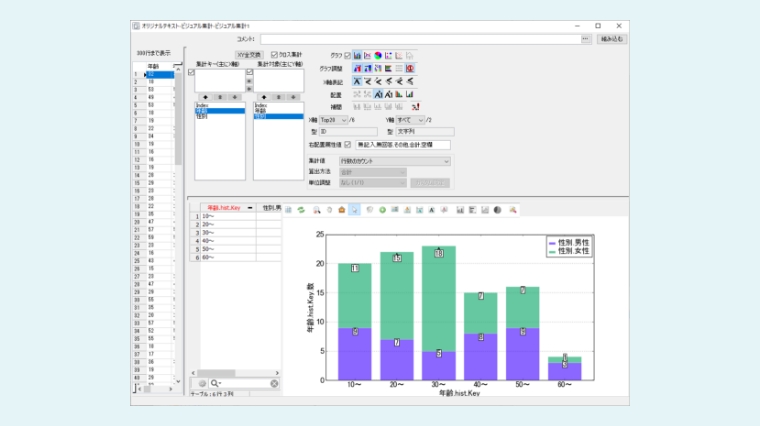760x426 pixels.
Task: Select the zoom magnifier in chart toolbar
Action: [317, 210]
